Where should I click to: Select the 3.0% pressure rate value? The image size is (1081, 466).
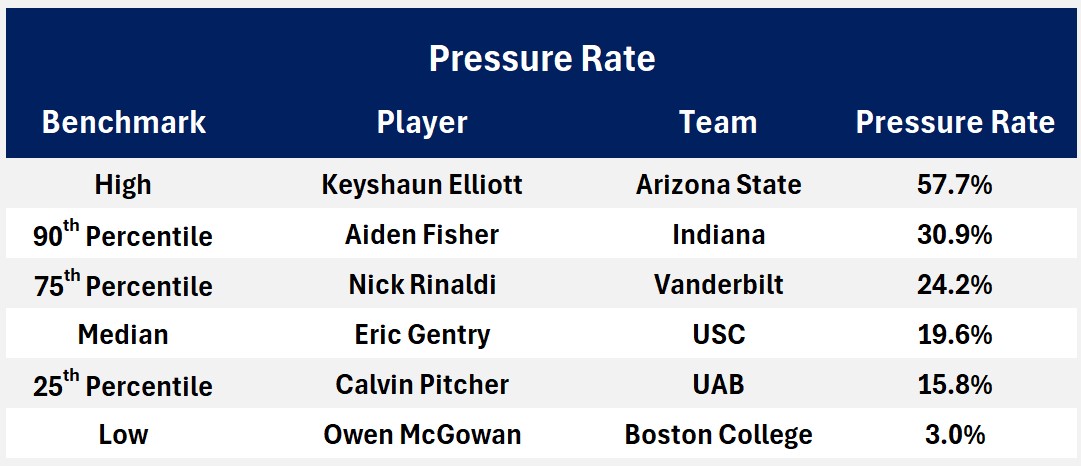point(955,435)
